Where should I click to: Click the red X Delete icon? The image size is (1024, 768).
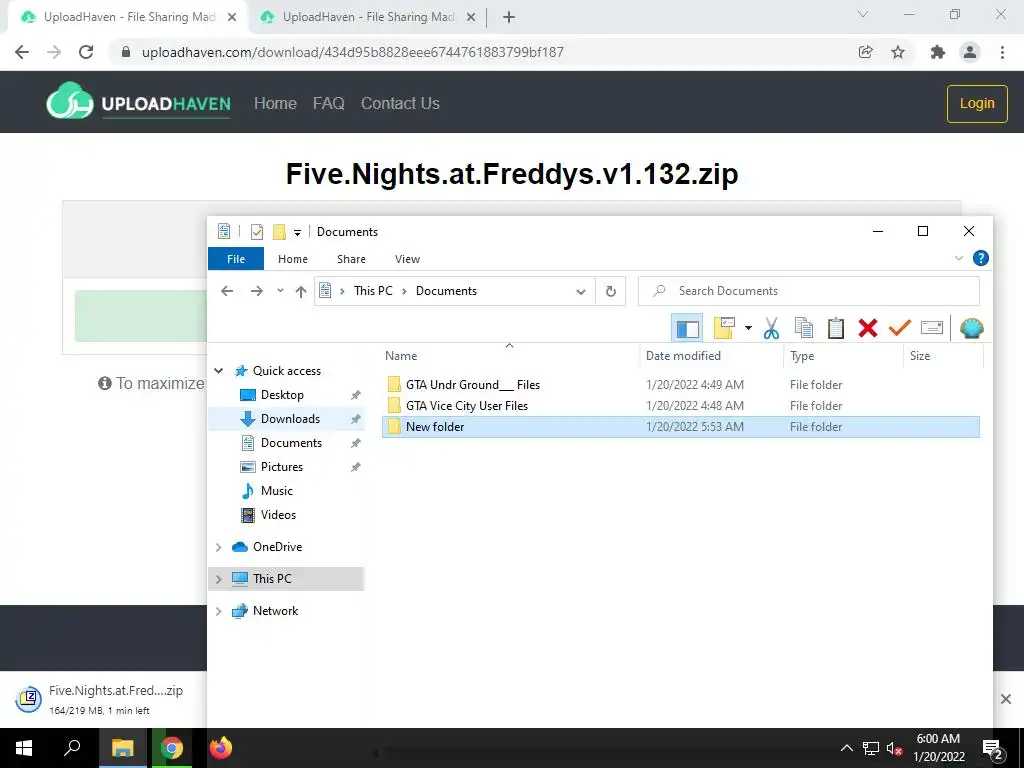tap(868, 328)
